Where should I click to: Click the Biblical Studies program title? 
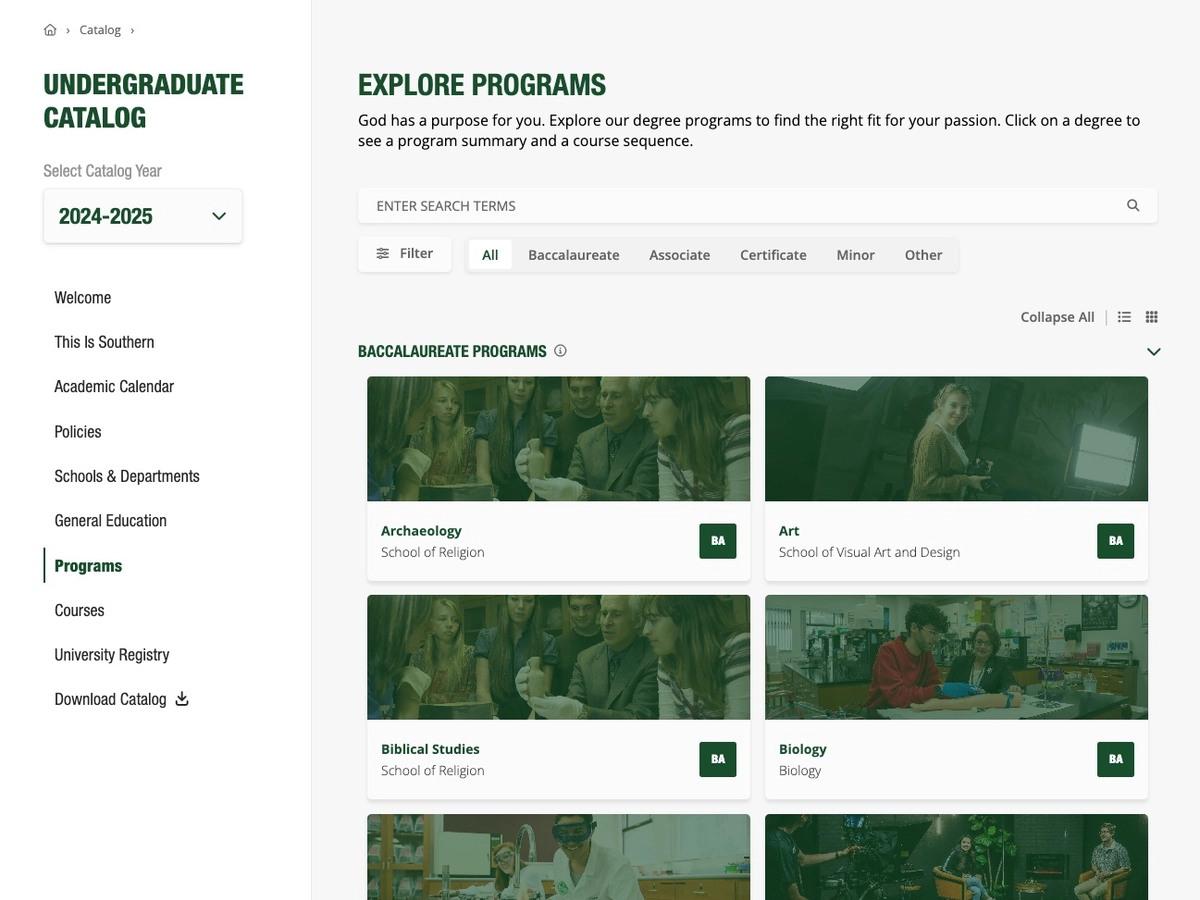(430, 749)
